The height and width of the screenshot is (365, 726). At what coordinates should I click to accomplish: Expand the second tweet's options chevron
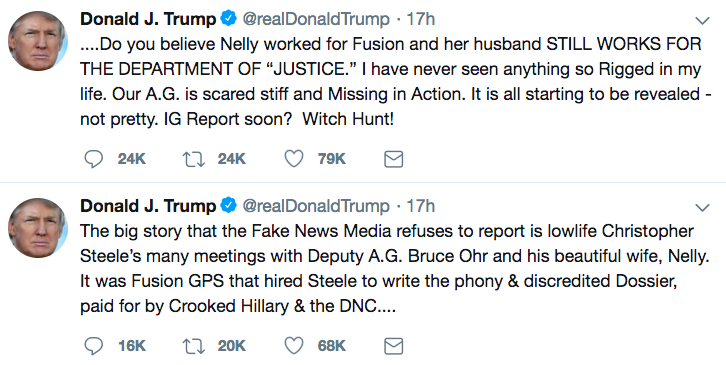point(702,208)
